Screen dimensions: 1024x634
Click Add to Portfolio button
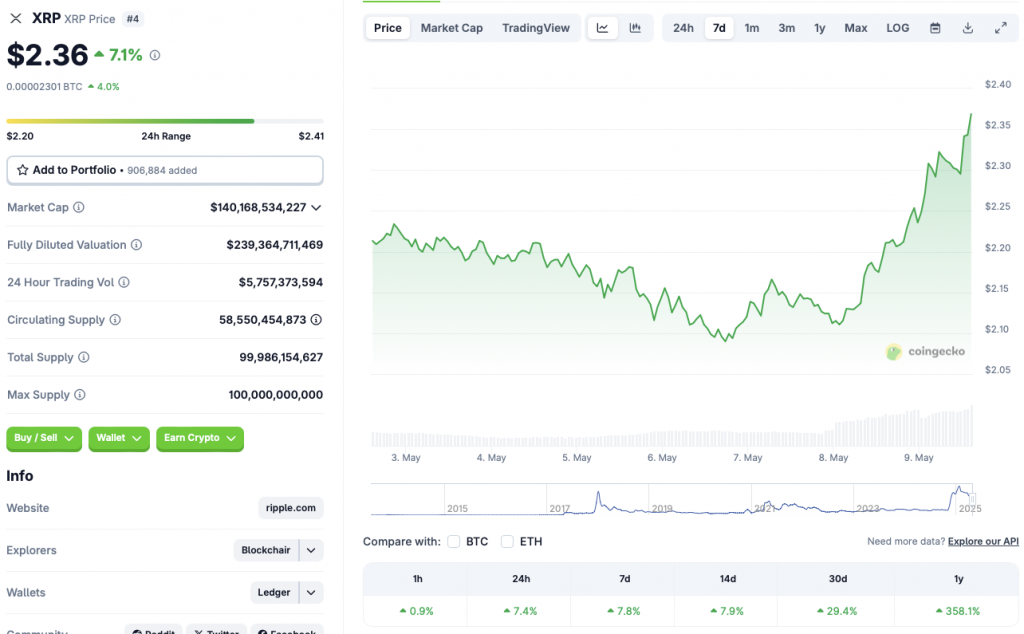[165, 170]
